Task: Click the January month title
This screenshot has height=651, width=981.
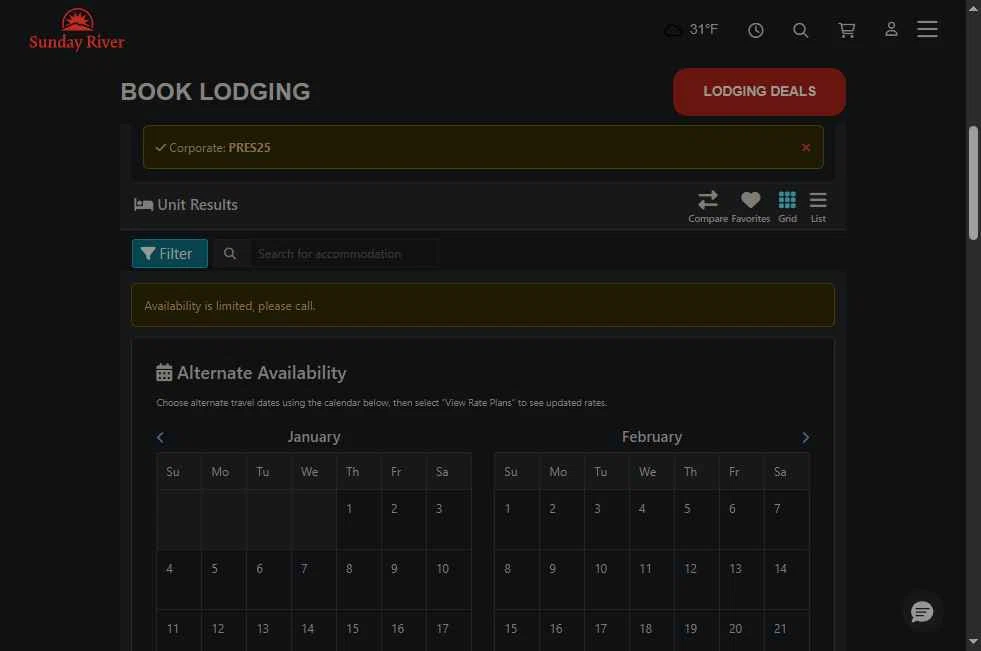Action: pos(314,437)
